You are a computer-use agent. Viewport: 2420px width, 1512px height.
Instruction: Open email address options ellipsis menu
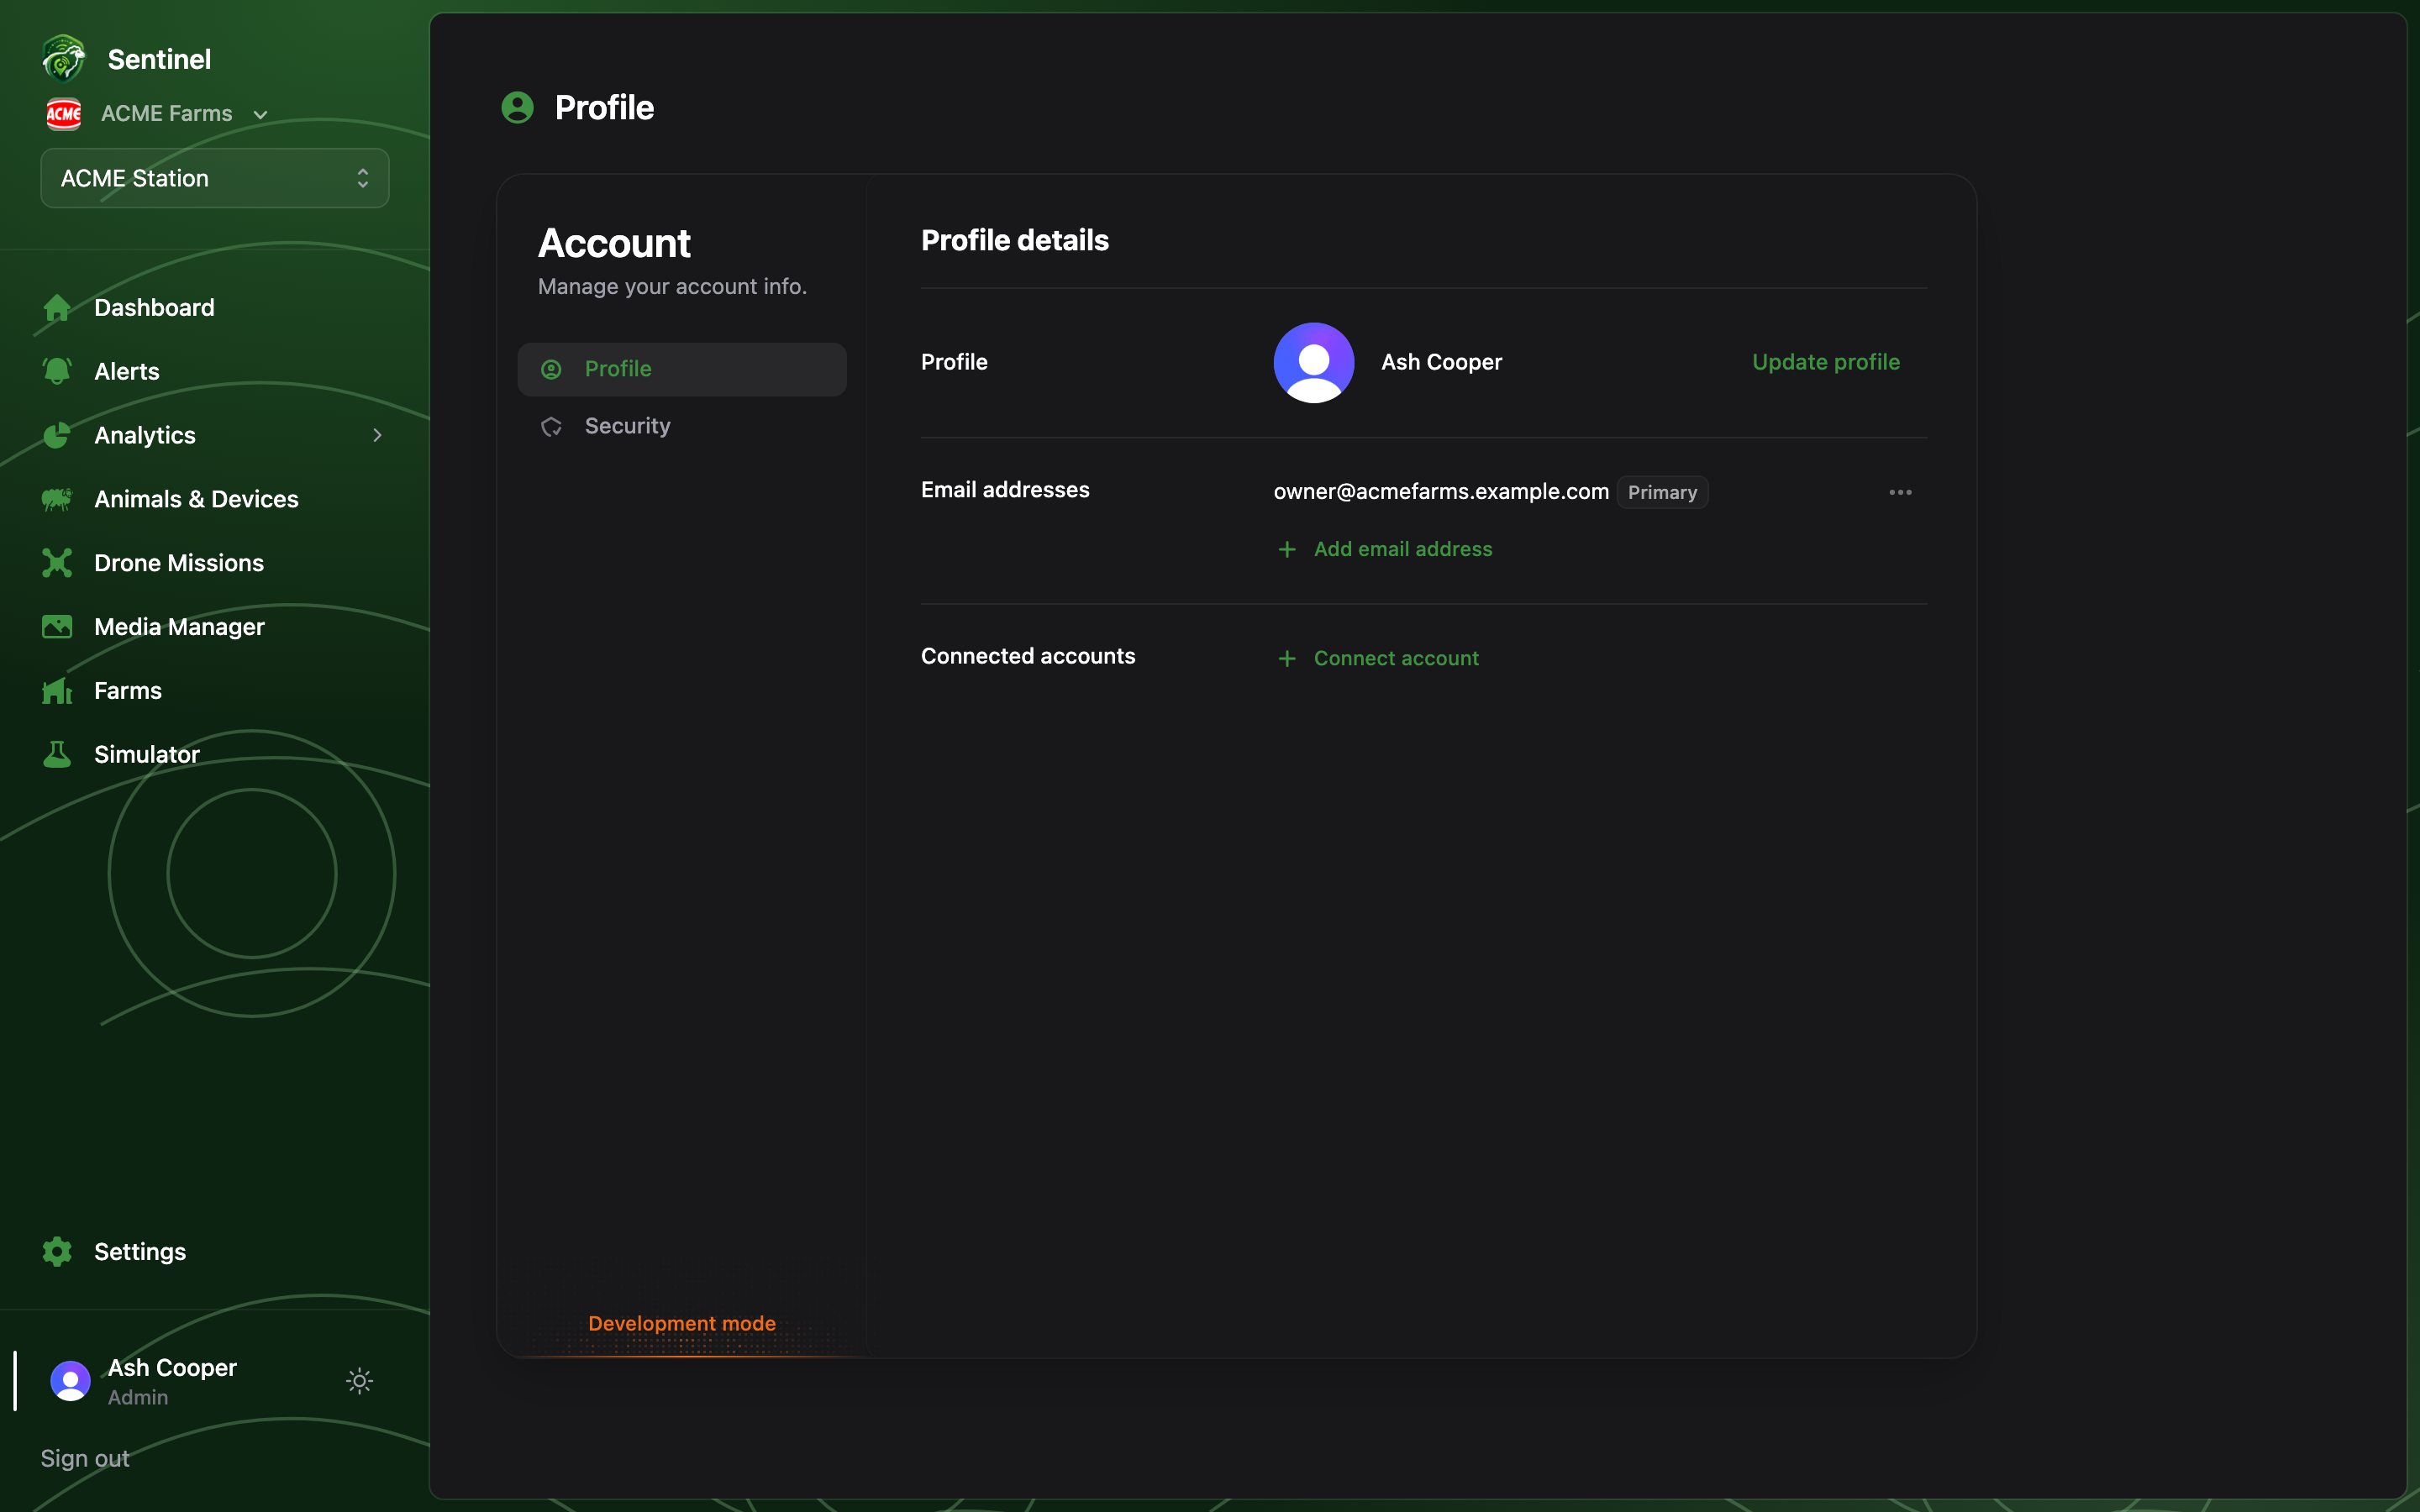click(1900, 492)
